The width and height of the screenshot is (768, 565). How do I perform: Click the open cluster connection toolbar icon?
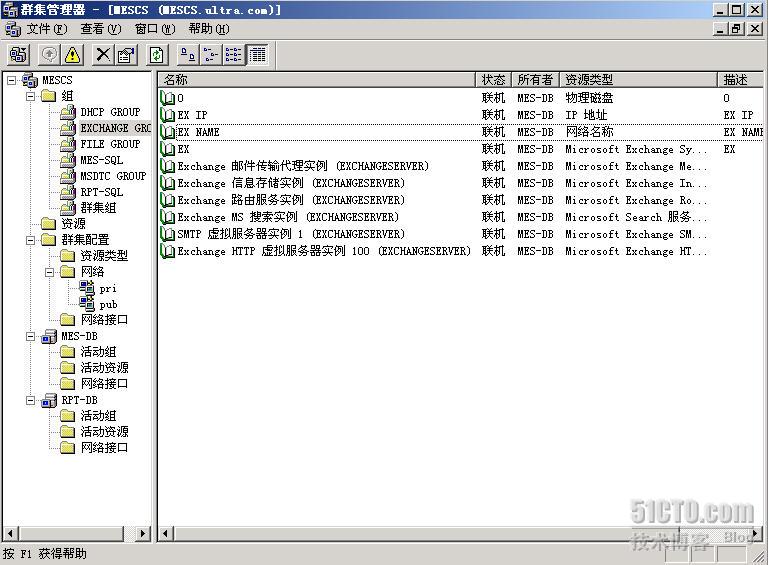(x=19, y=54)
